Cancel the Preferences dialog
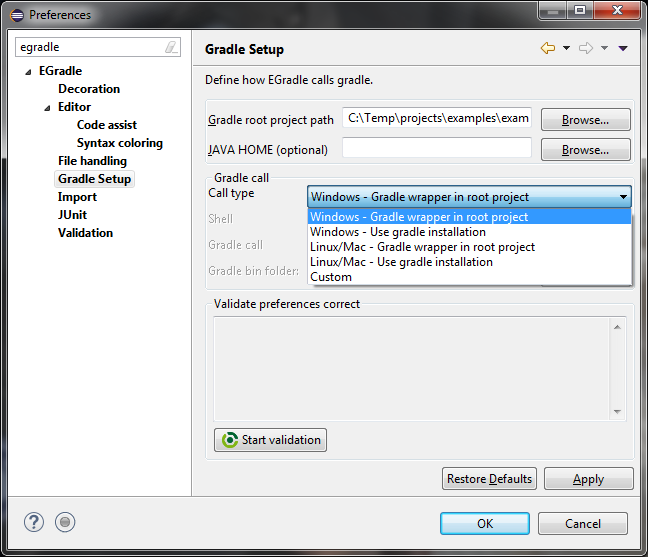Viewport: 648px width, 557px height. (x=583, y=524)
